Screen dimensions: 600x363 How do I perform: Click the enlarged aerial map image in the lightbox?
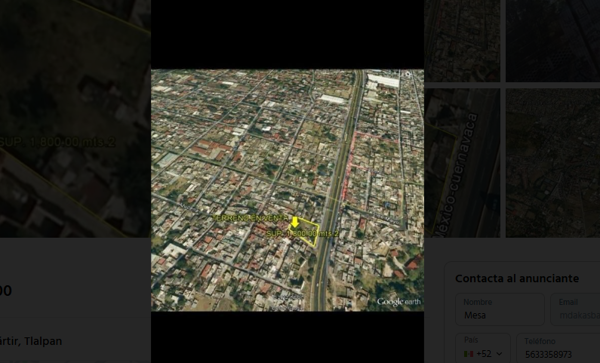pos(287,190)
